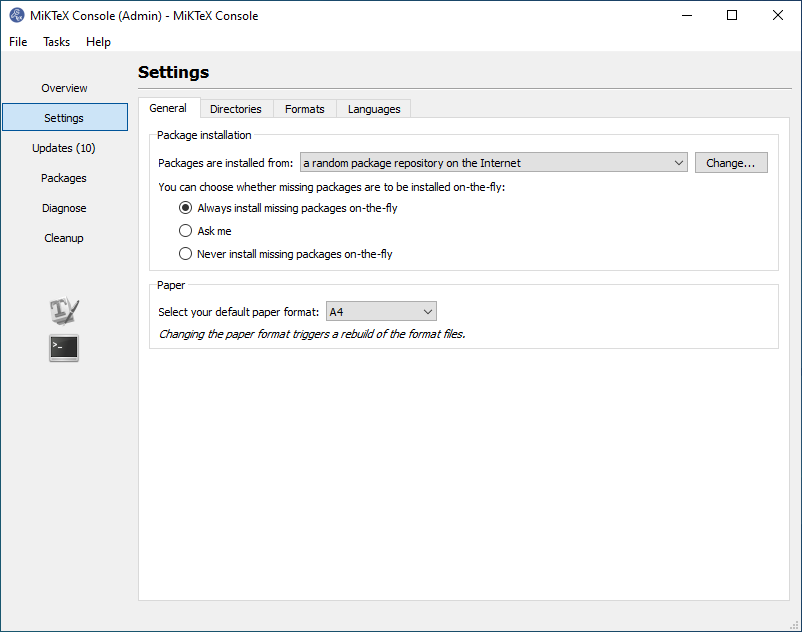Switch to the Directories tab
Screen dimensions: 802x632
click(236, 109)
